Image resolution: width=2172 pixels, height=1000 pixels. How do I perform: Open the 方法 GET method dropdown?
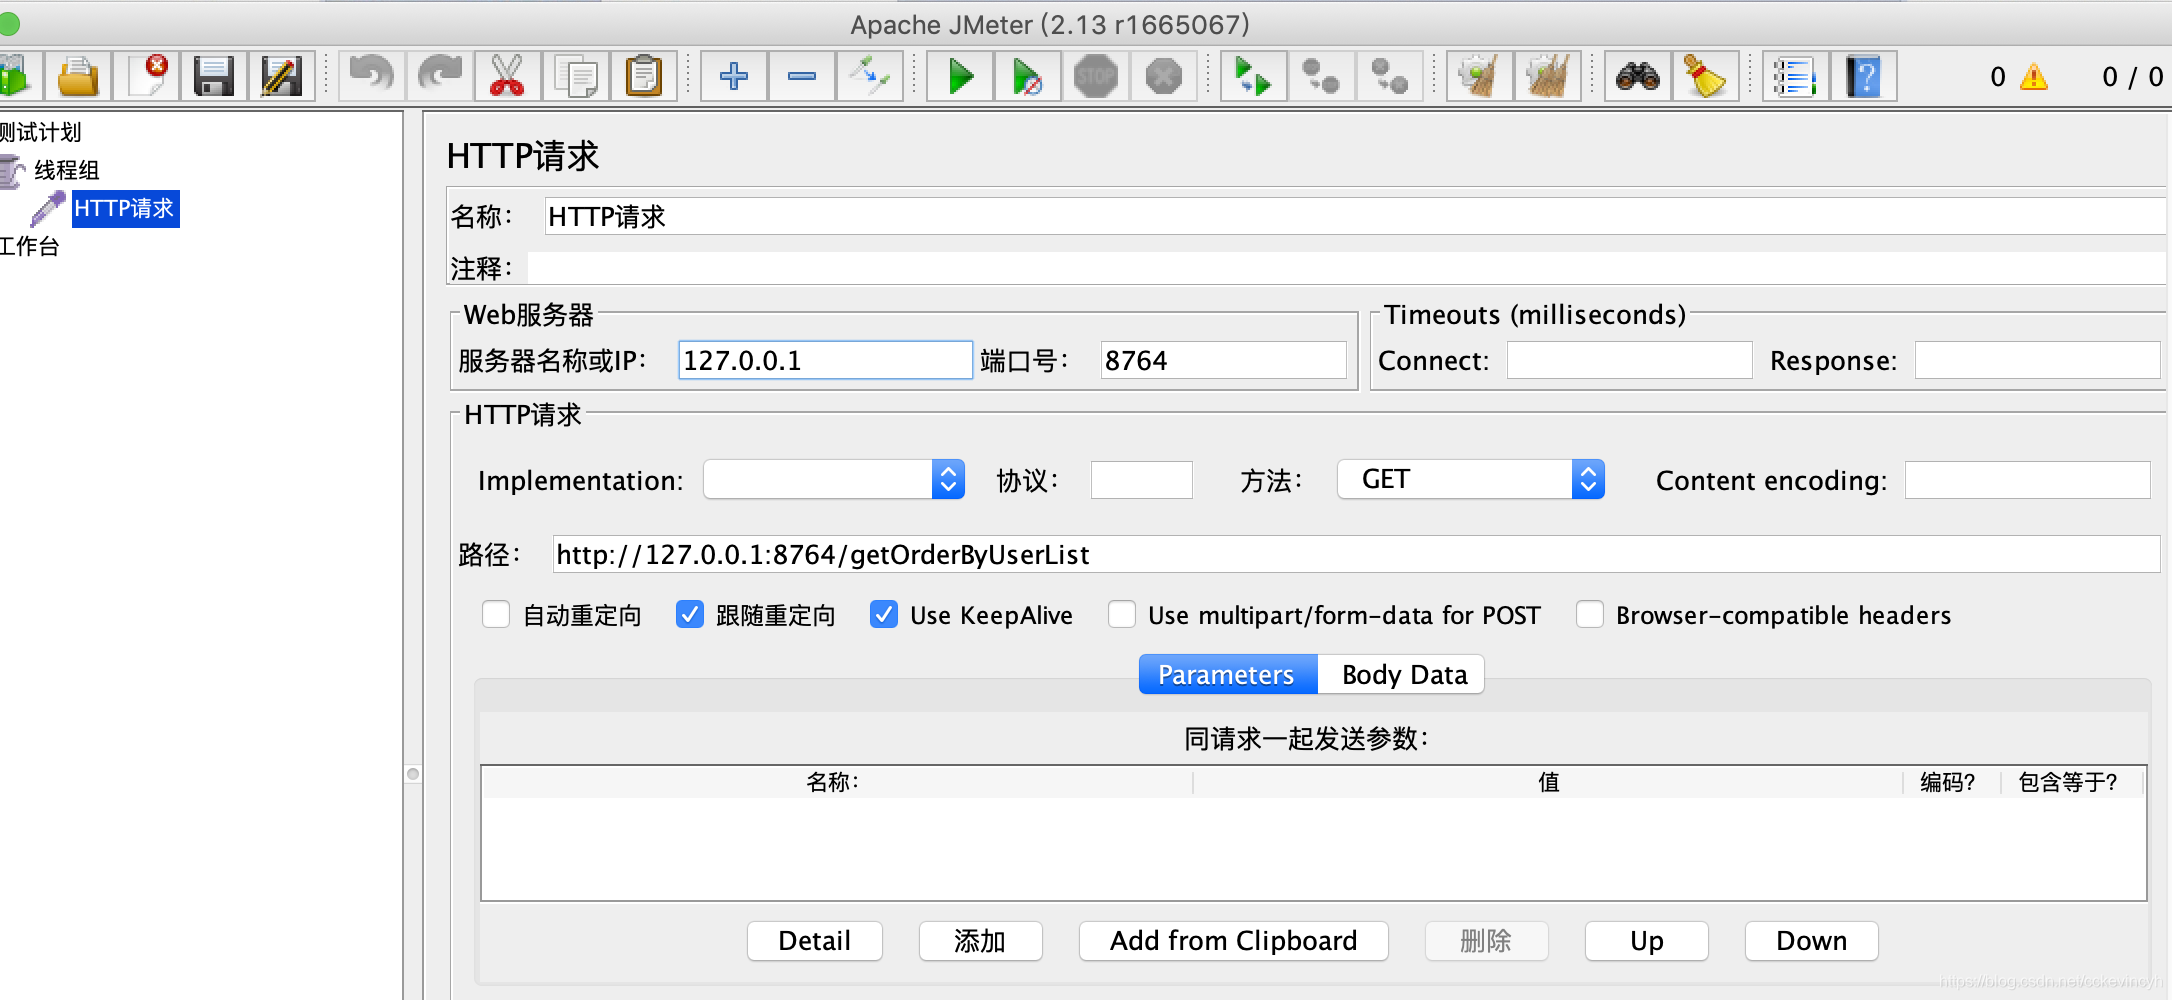(1471, 479)
